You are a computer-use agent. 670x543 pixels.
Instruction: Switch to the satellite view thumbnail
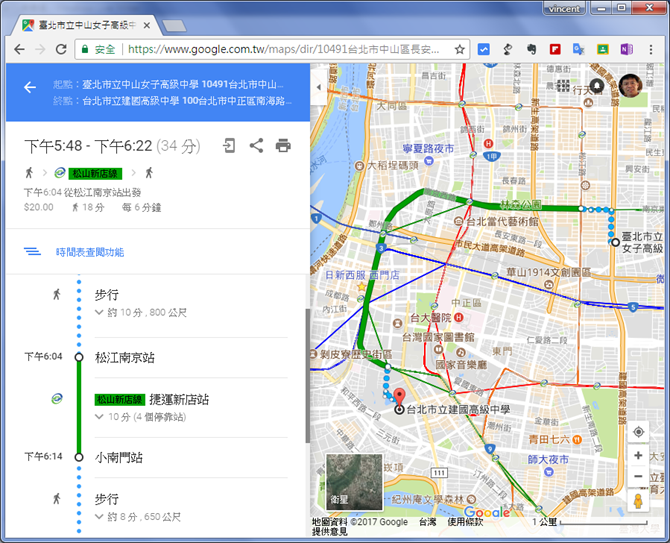click(x=354, y=482)
